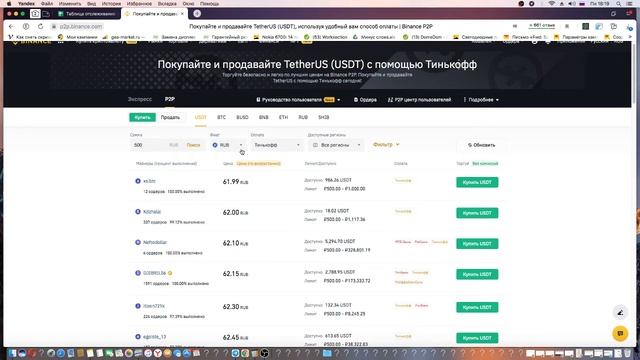Buy USDT at the 62.45 RUB offer
640x360 pixels.
[x=477, y=338]
